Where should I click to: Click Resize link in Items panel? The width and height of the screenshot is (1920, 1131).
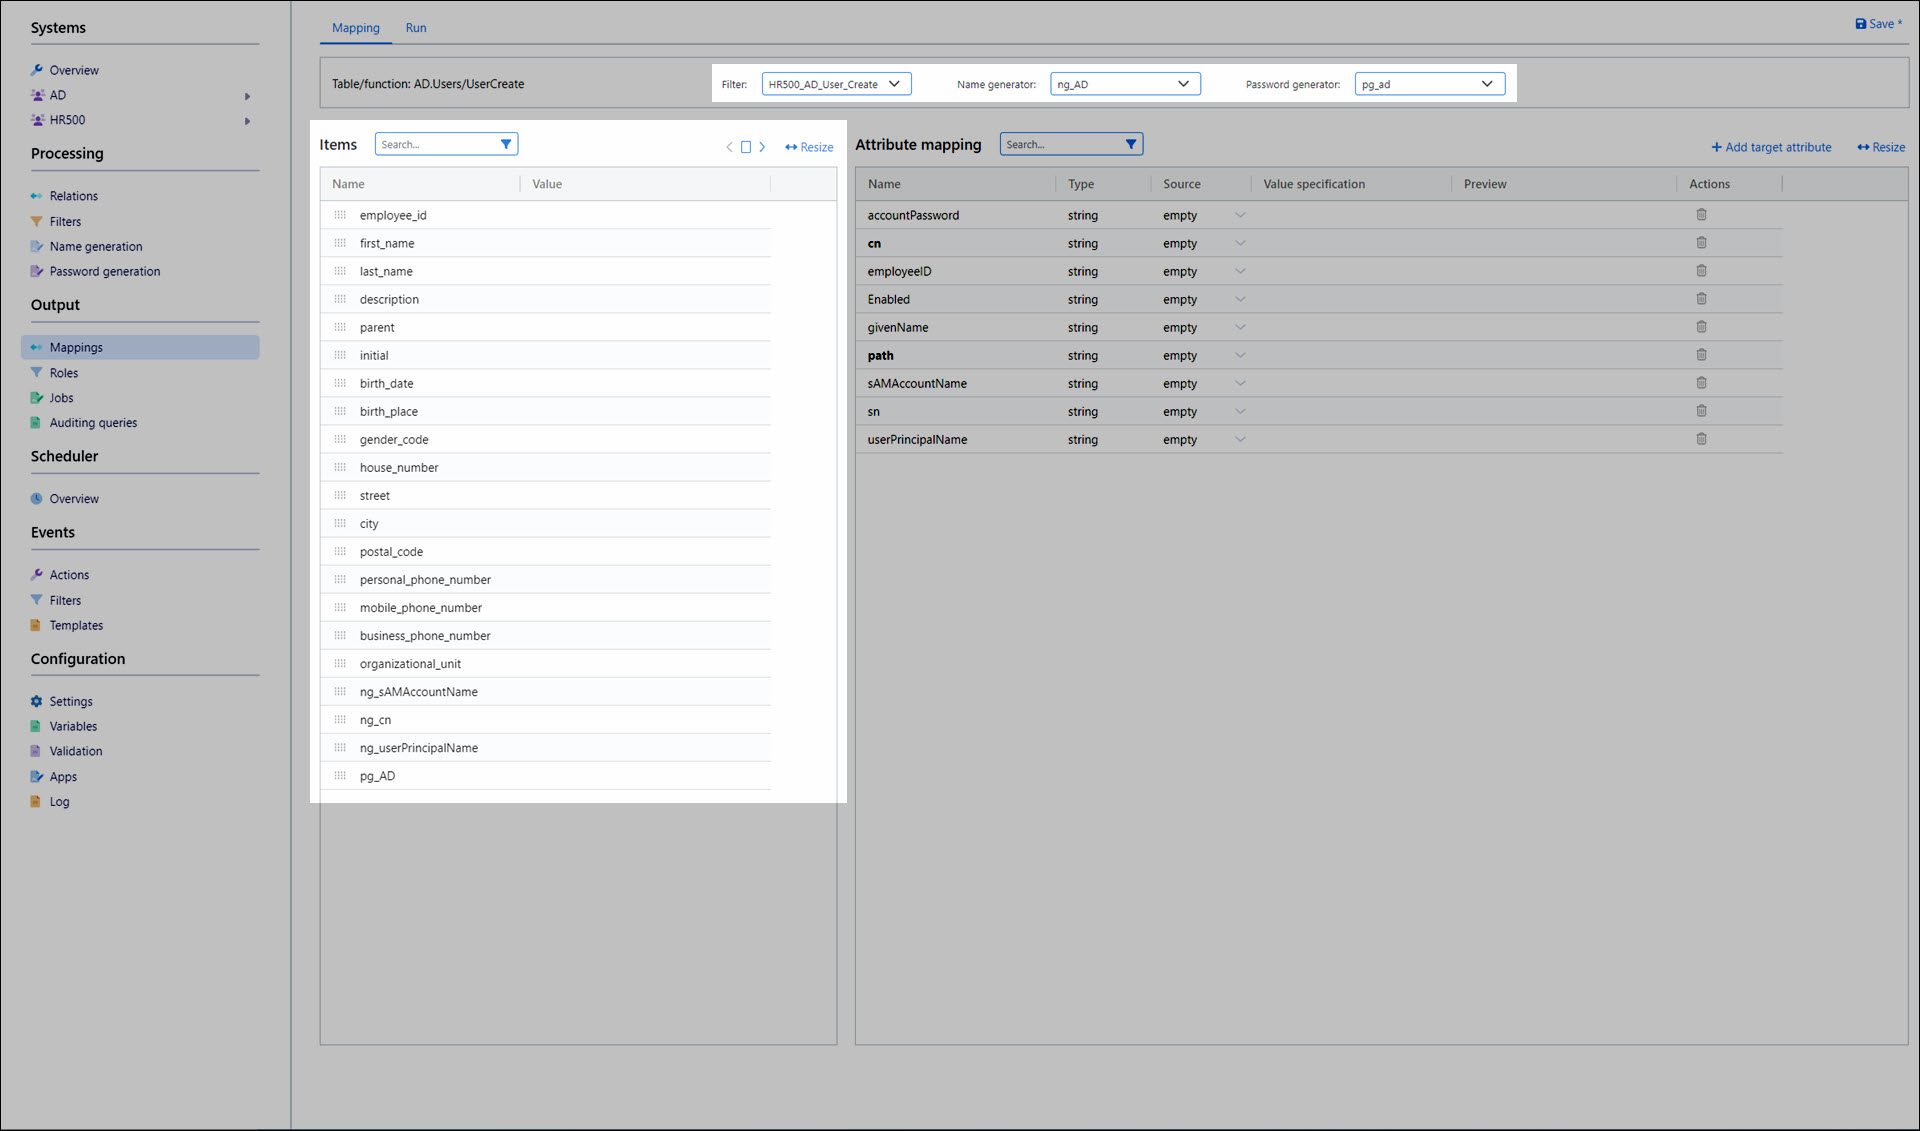tap(809, 147)
